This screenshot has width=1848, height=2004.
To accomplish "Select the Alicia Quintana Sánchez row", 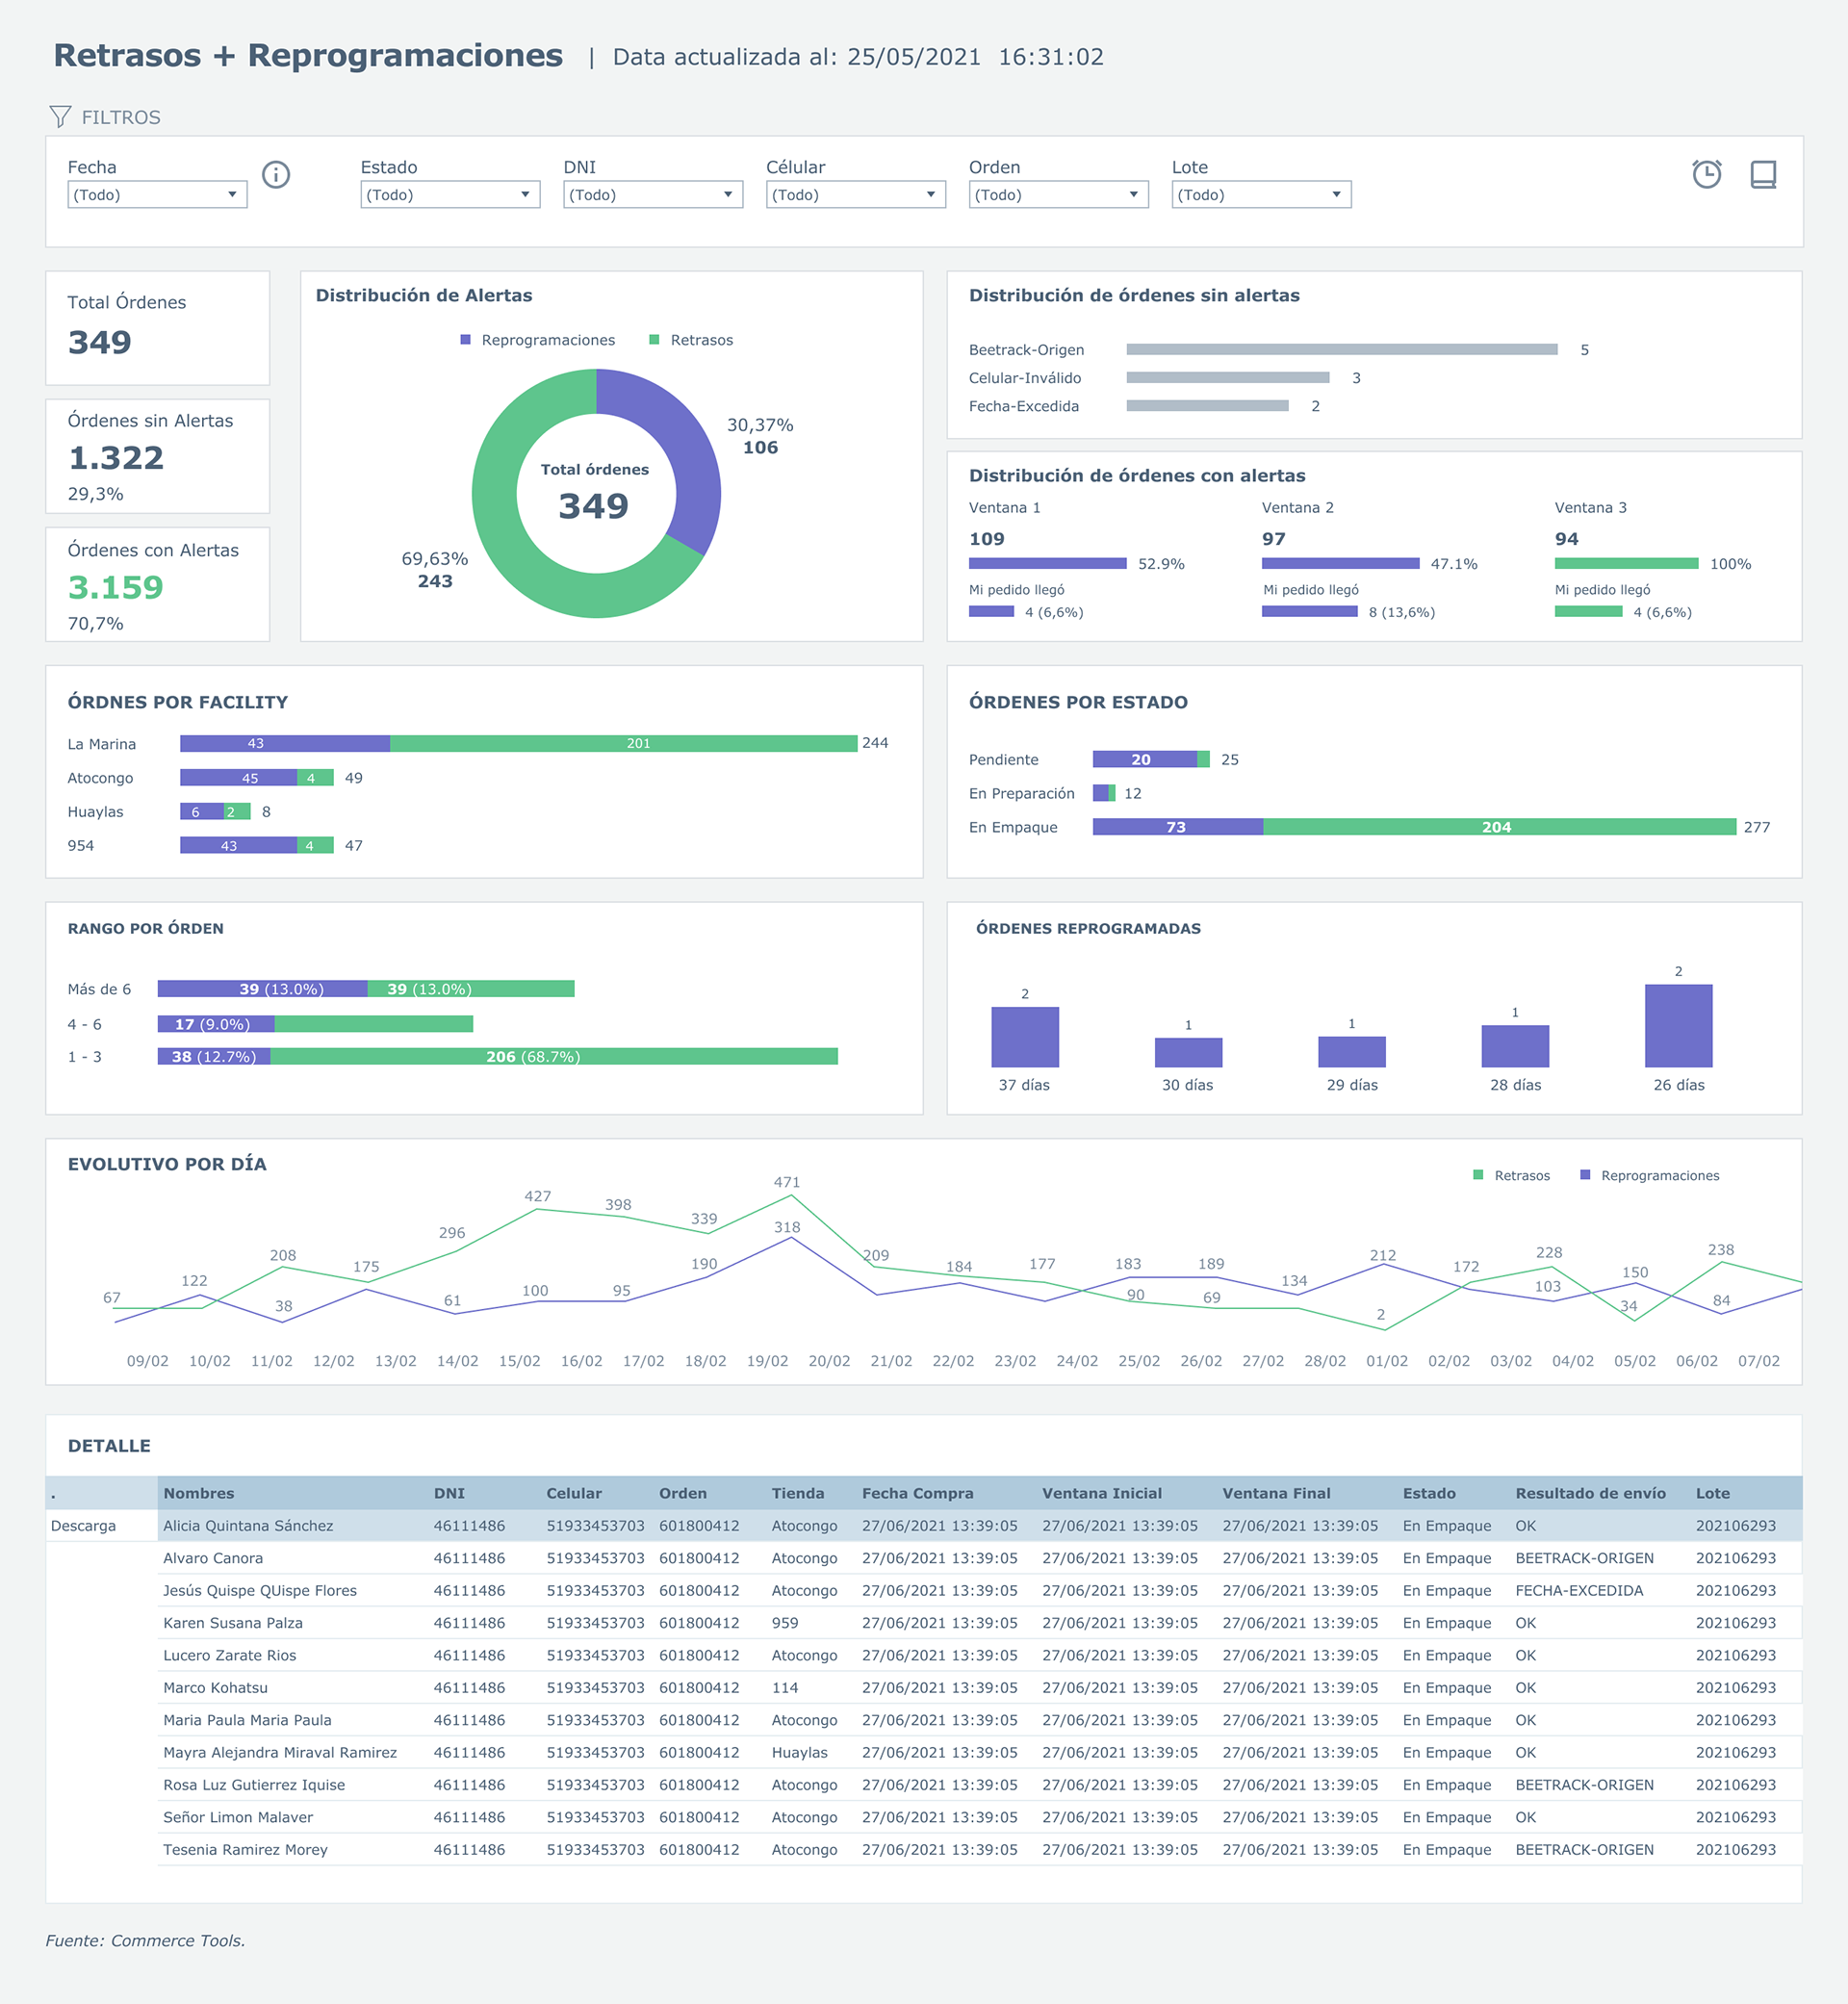I will pos(248,1526).
